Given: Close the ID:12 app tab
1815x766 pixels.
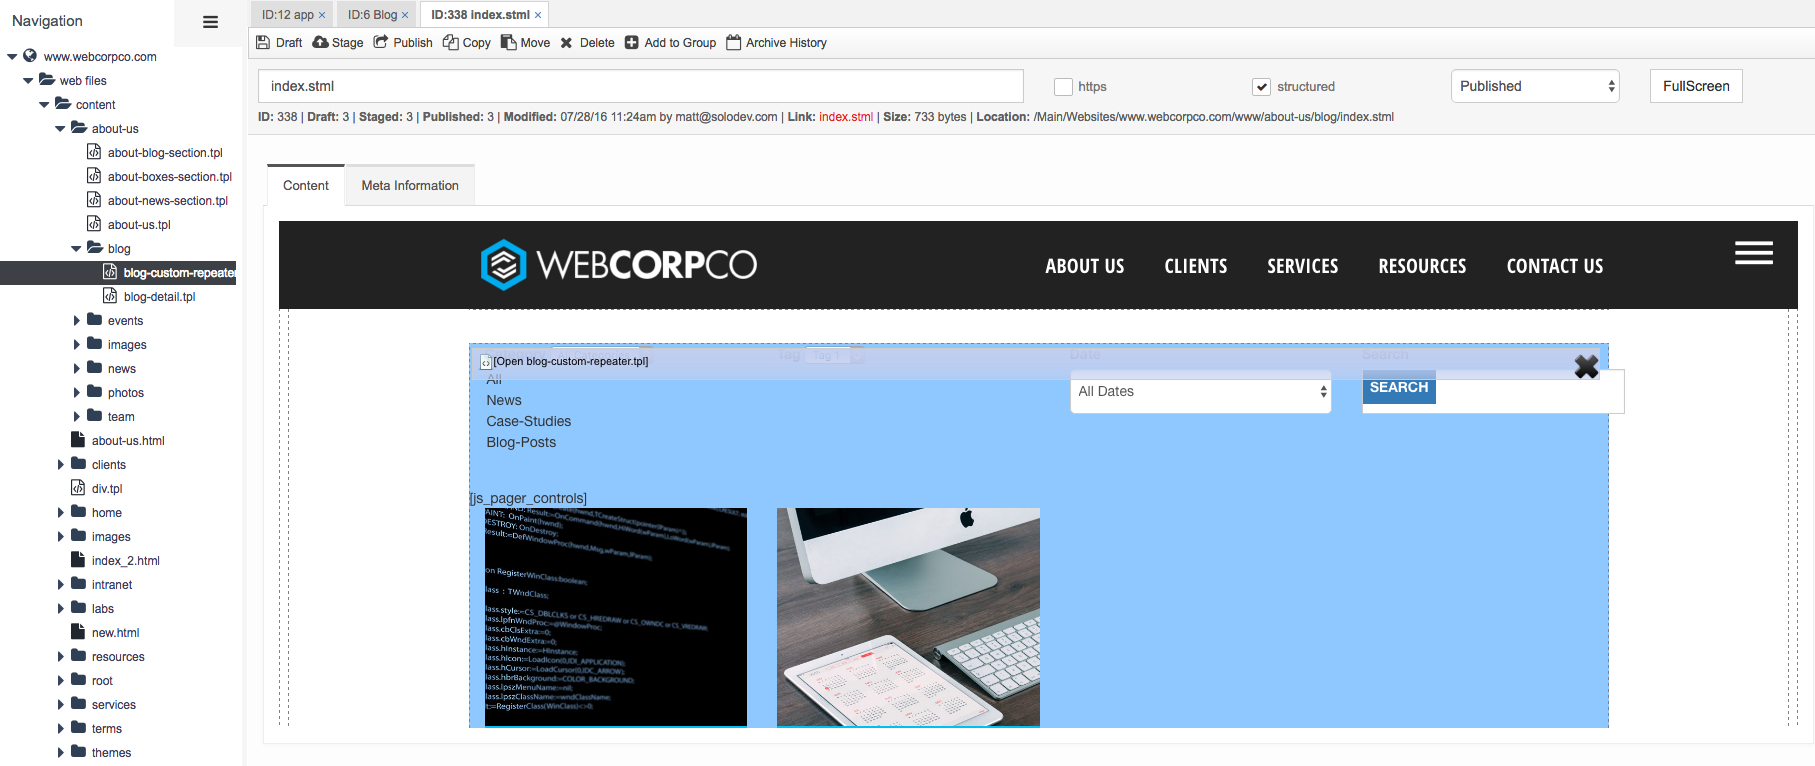Looking at the screenshot, I should click(322, 15).
